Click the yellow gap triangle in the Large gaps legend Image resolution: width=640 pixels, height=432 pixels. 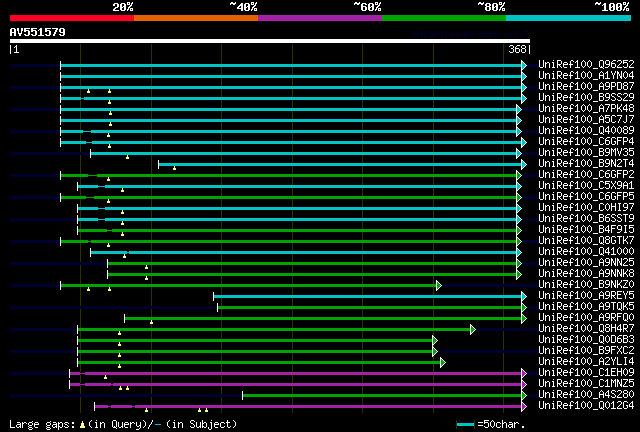point(82,425)
